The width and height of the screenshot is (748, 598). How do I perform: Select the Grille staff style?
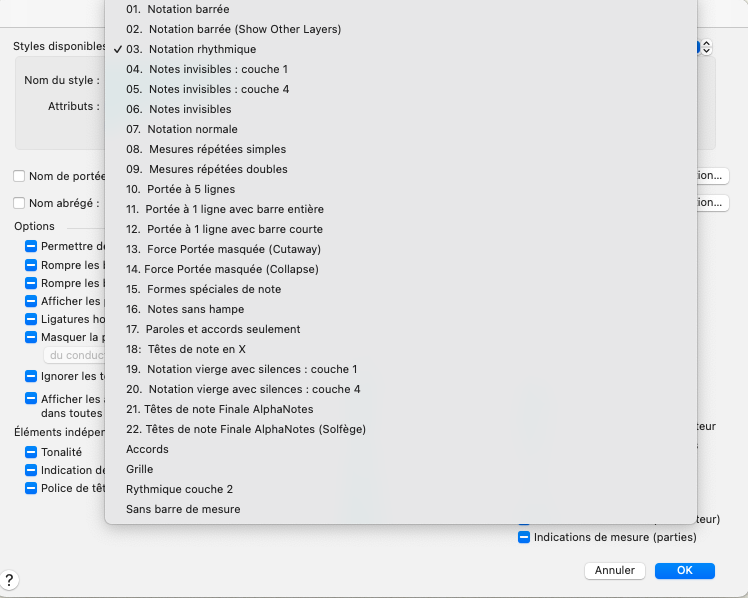pos(140,469)
